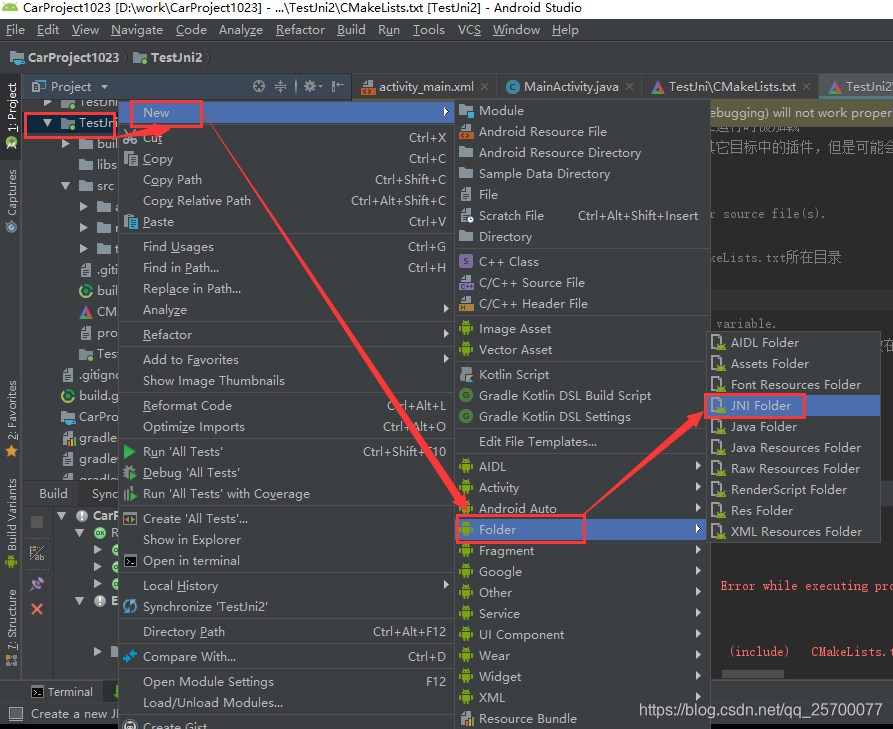Select libs folder in project tree

[97, 165]
